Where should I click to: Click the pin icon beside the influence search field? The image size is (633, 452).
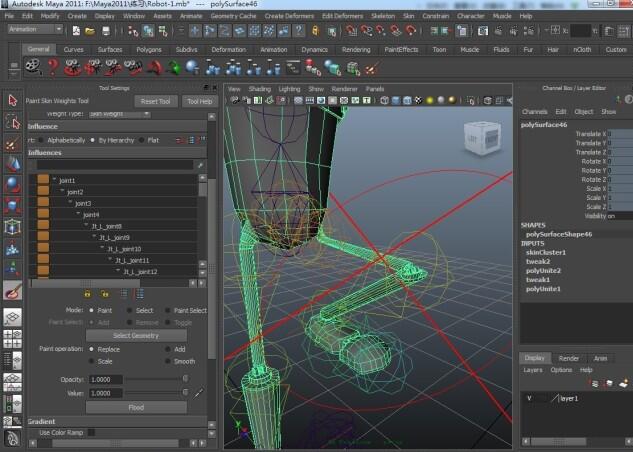200,164
